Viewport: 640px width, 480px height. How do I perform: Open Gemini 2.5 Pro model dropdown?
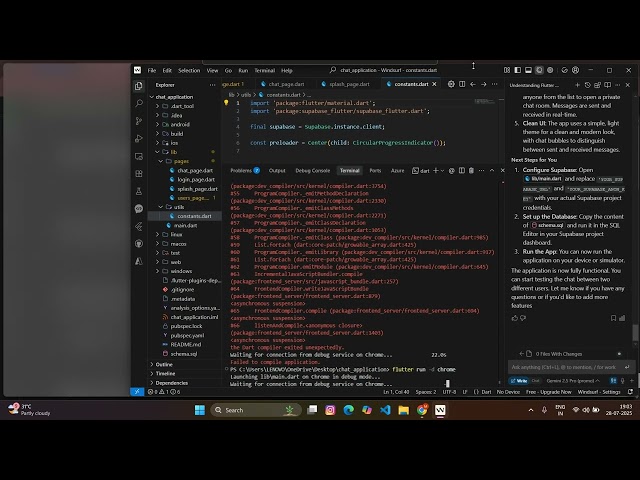point(573,380)
